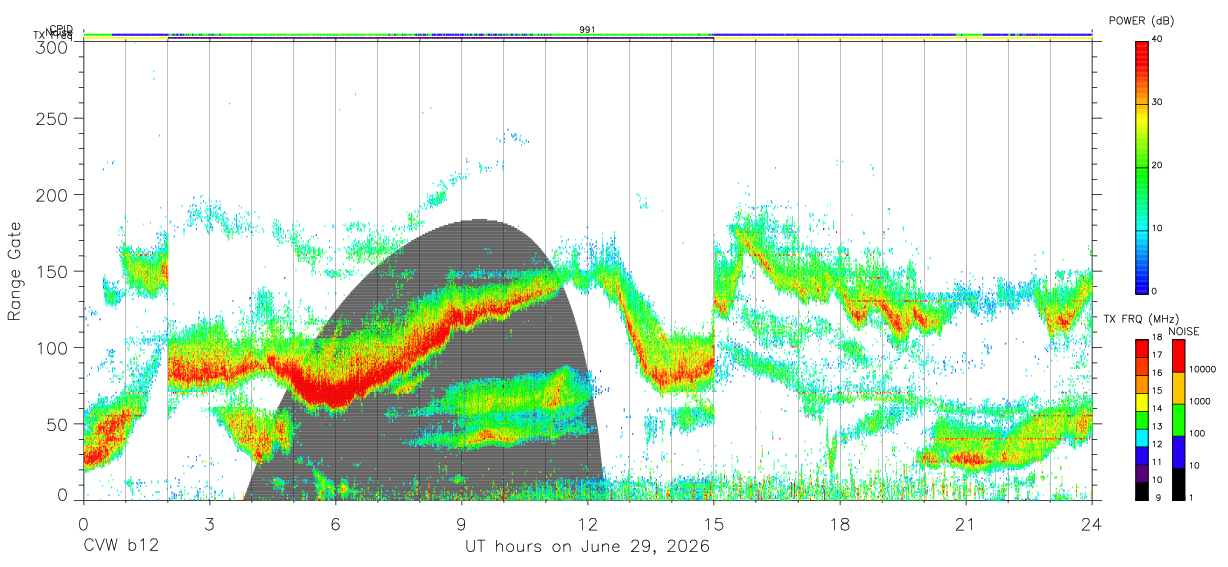Click the Range Gate axis label
The height and width of the screenshot is (567, 1228).
coord(15,272)
